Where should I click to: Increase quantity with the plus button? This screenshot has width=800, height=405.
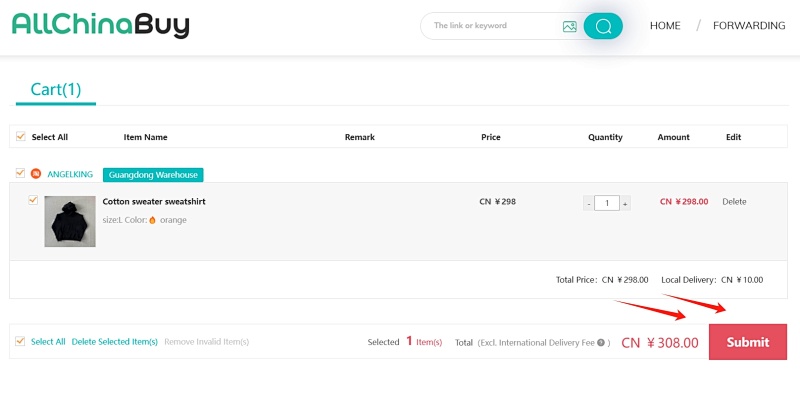(x=626, y=204)
